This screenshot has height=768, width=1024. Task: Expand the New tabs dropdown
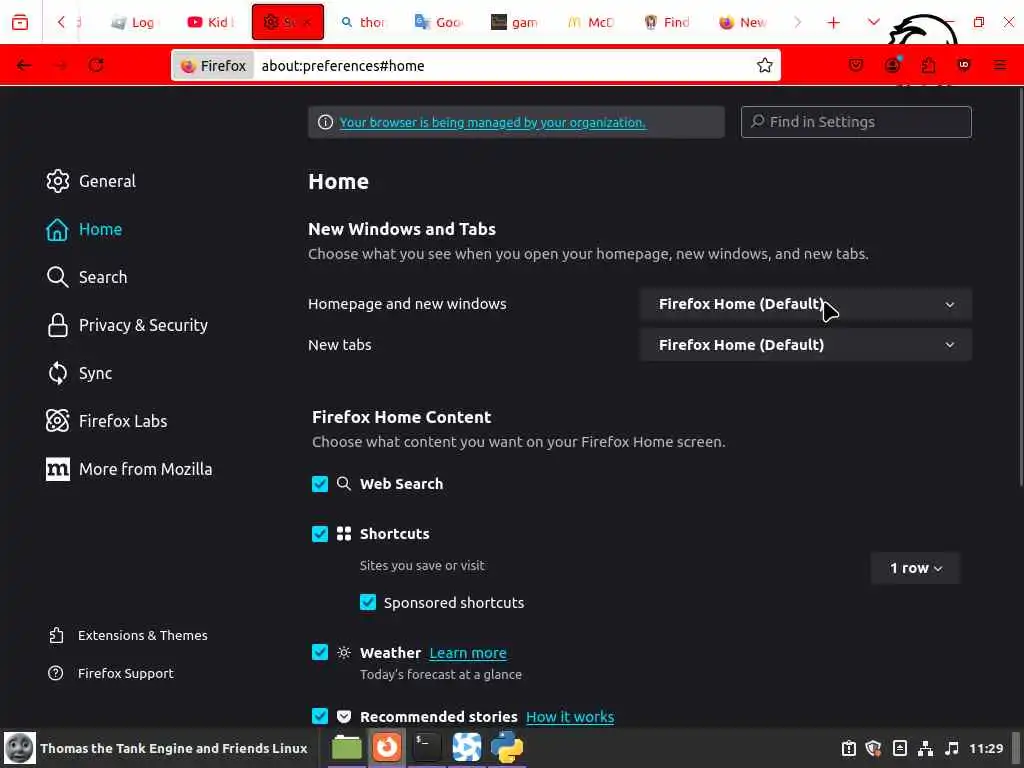(806, 345)
